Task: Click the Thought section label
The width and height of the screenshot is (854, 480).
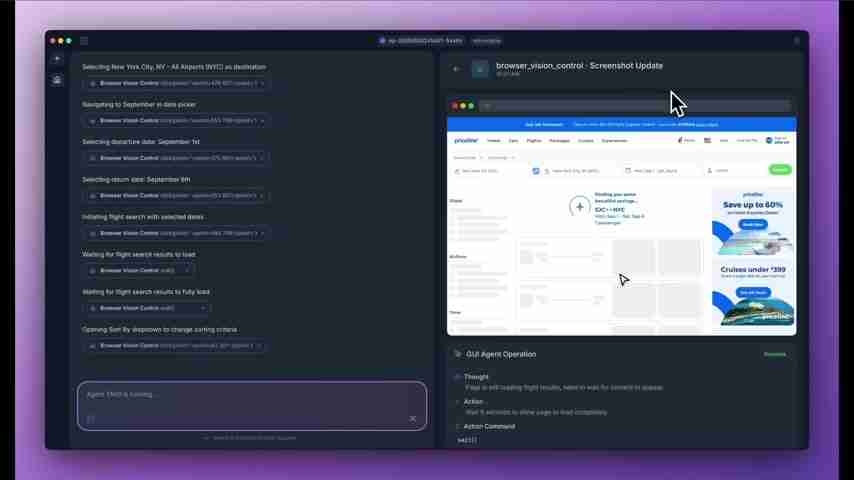Action: 476,377
